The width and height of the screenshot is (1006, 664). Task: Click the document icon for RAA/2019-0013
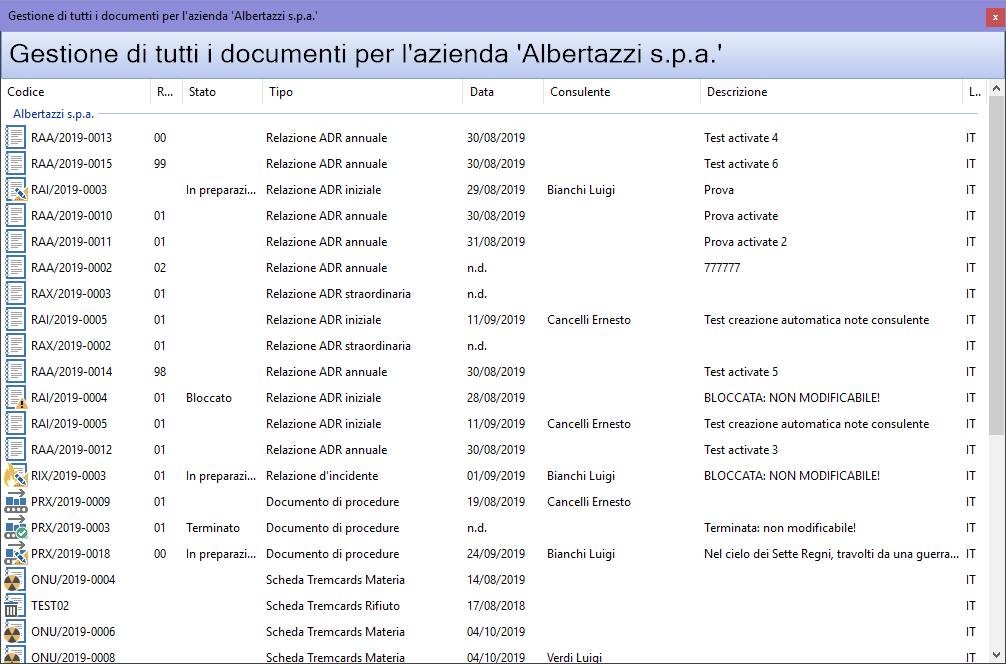coord(14,137)
